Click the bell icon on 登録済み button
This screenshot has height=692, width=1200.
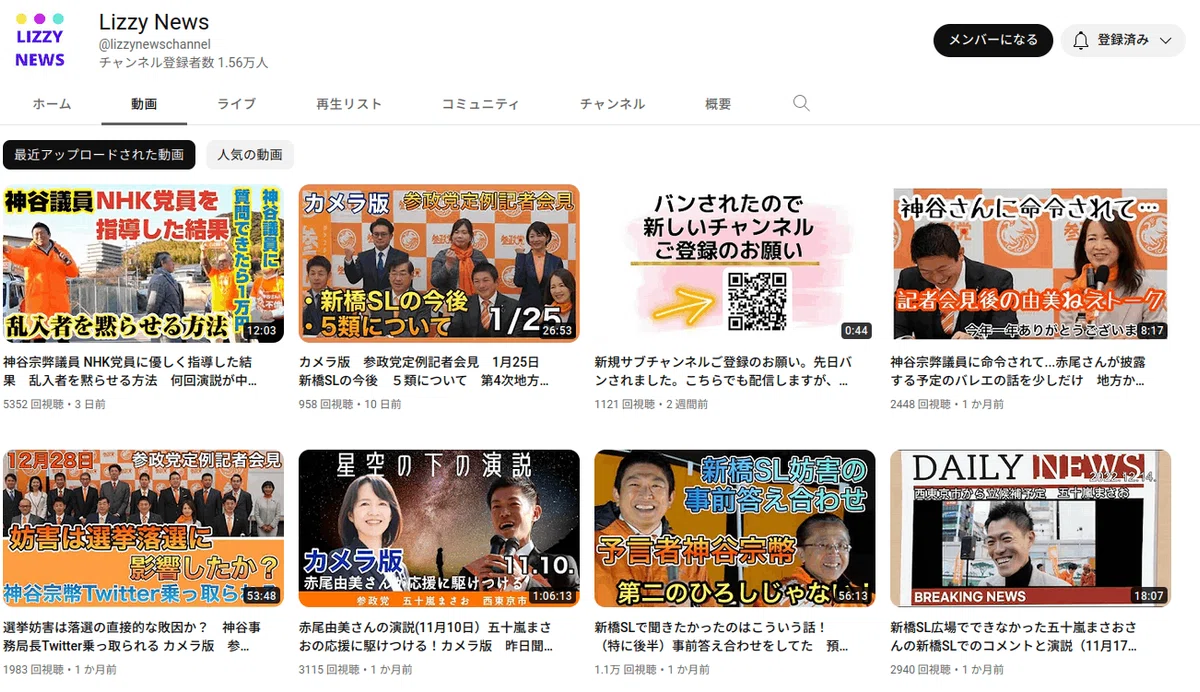point(1080,41)
